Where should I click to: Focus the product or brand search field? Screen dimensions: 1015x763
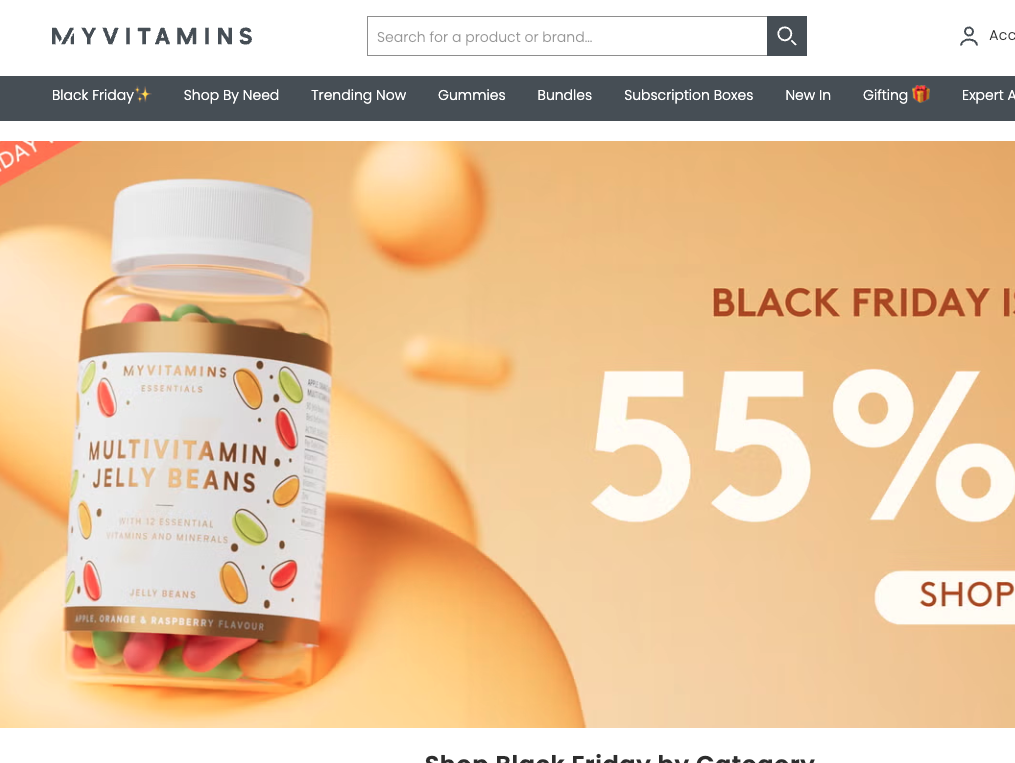pyautogui.click(x=567, y=36)
